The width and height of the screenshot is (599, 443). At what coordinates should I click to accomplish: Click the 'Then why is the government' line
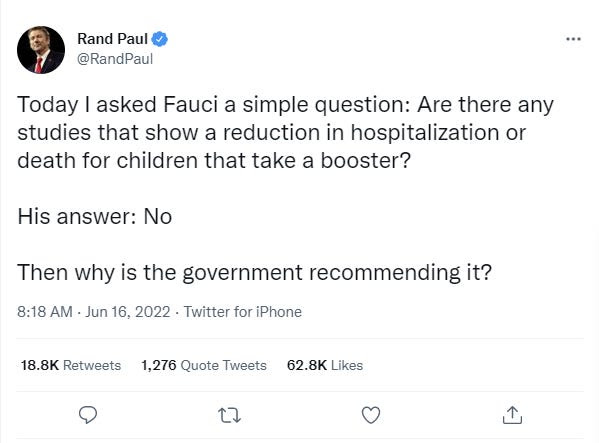[x=254, y=273]
